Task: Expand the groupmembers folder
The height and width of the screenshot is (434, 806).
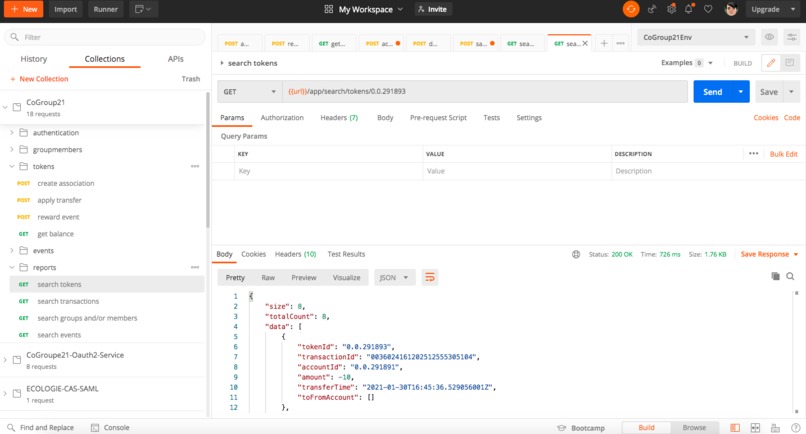Action: (x=12, y=150)
